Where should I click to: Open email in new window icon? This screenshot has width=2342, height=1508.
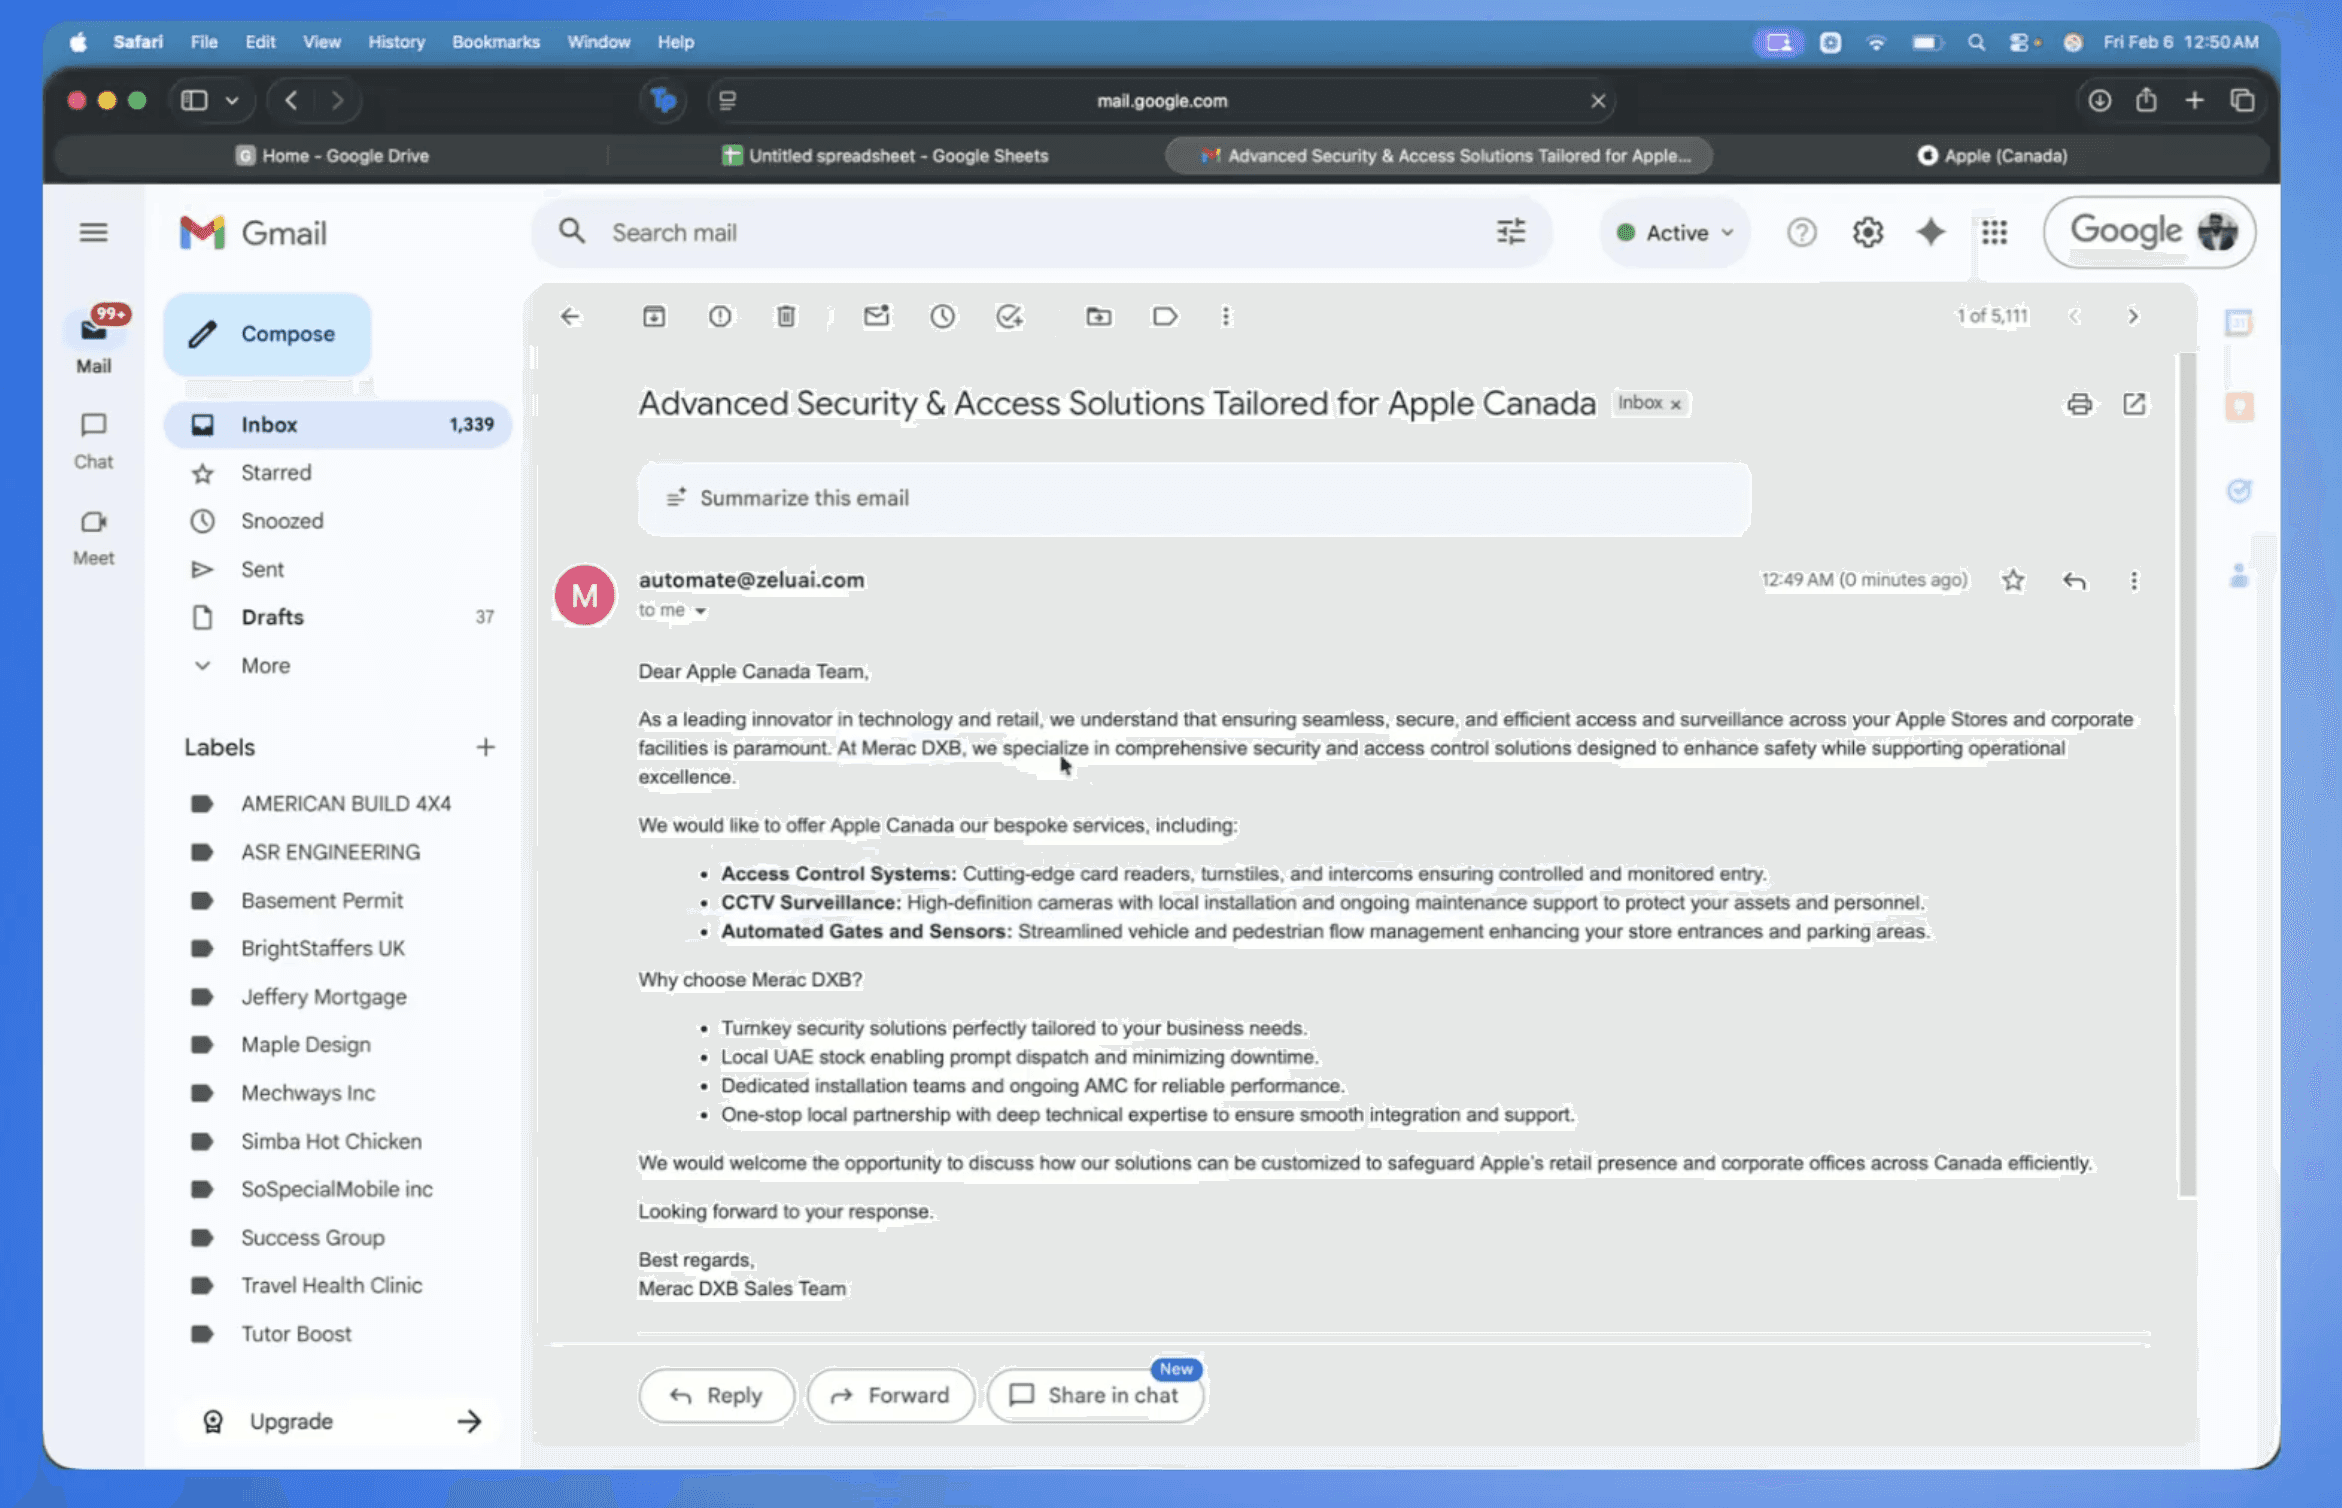[x=2134, y=404]
